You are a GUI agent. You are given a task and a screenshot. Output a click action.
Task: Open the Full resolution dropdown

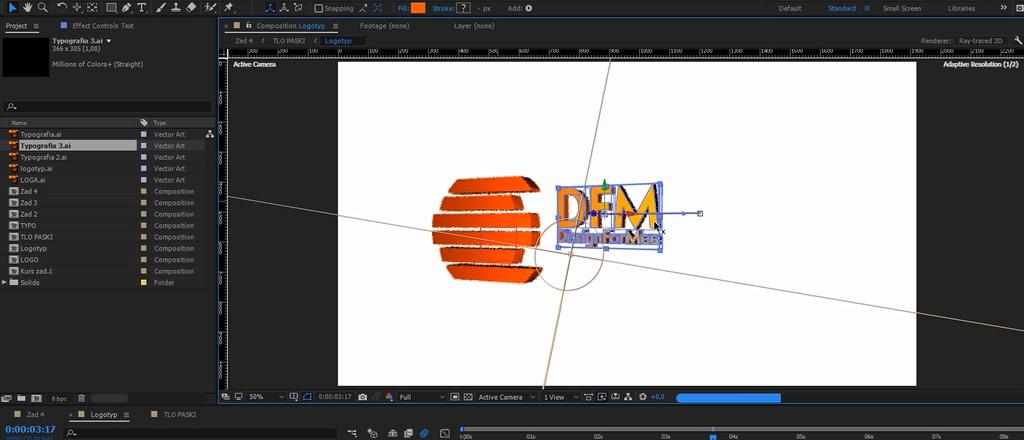tap(423, 397)
